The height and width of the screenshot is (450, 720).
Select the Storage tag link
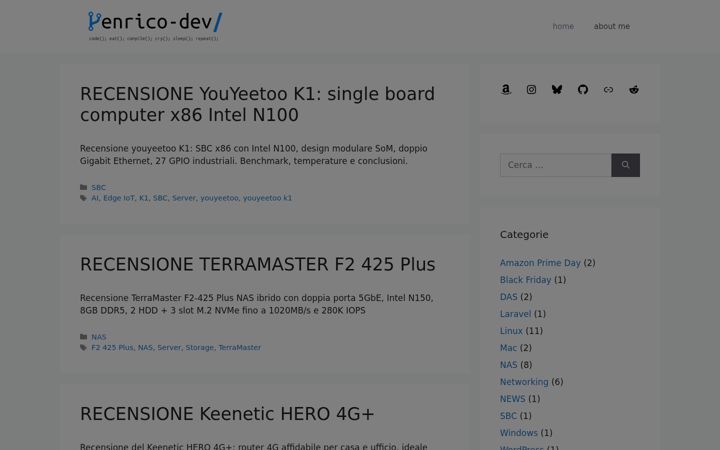coord(199,348)
